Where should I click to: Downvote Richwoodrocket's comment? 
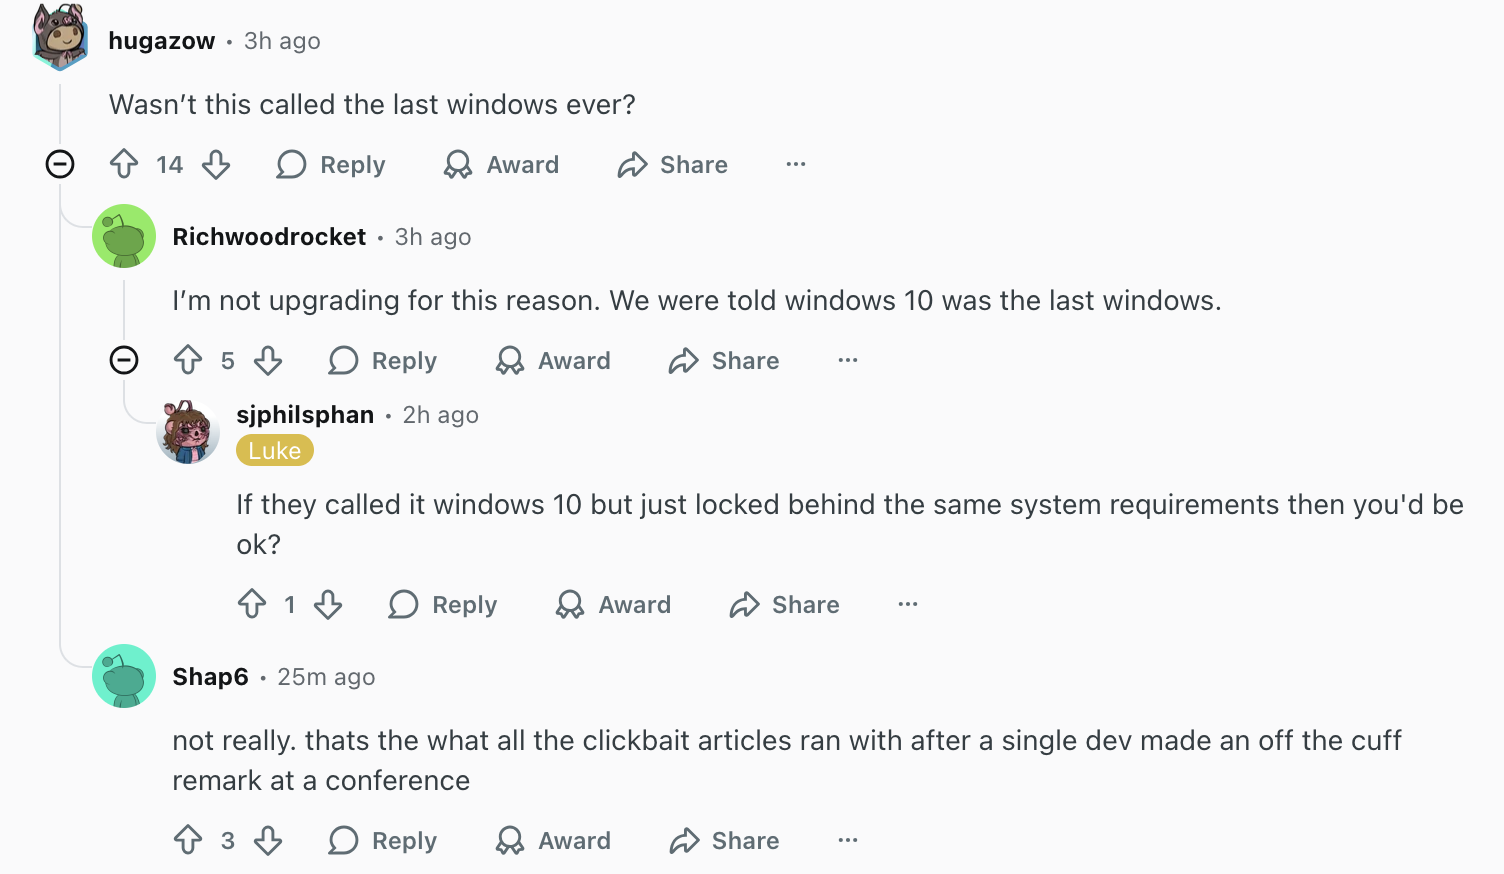pyautogui.click(x=268, y=360)
